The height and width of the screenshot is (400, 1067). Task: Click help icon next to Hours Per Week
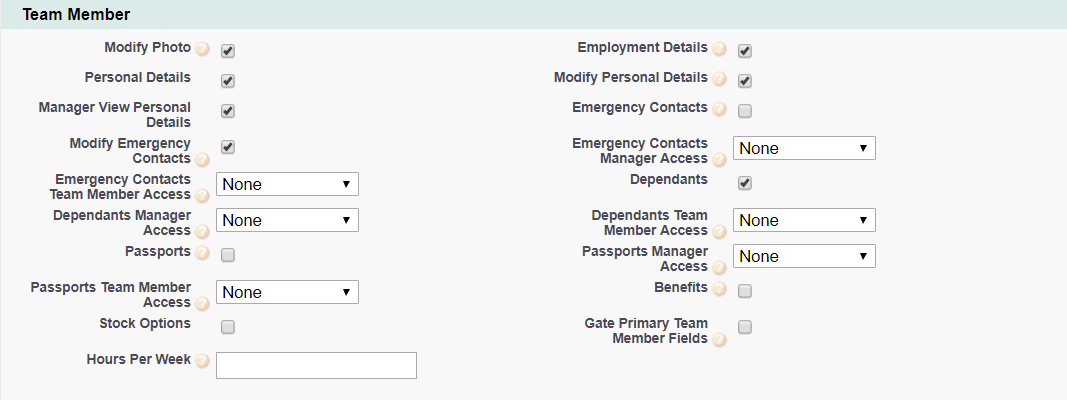click(203, 361)
